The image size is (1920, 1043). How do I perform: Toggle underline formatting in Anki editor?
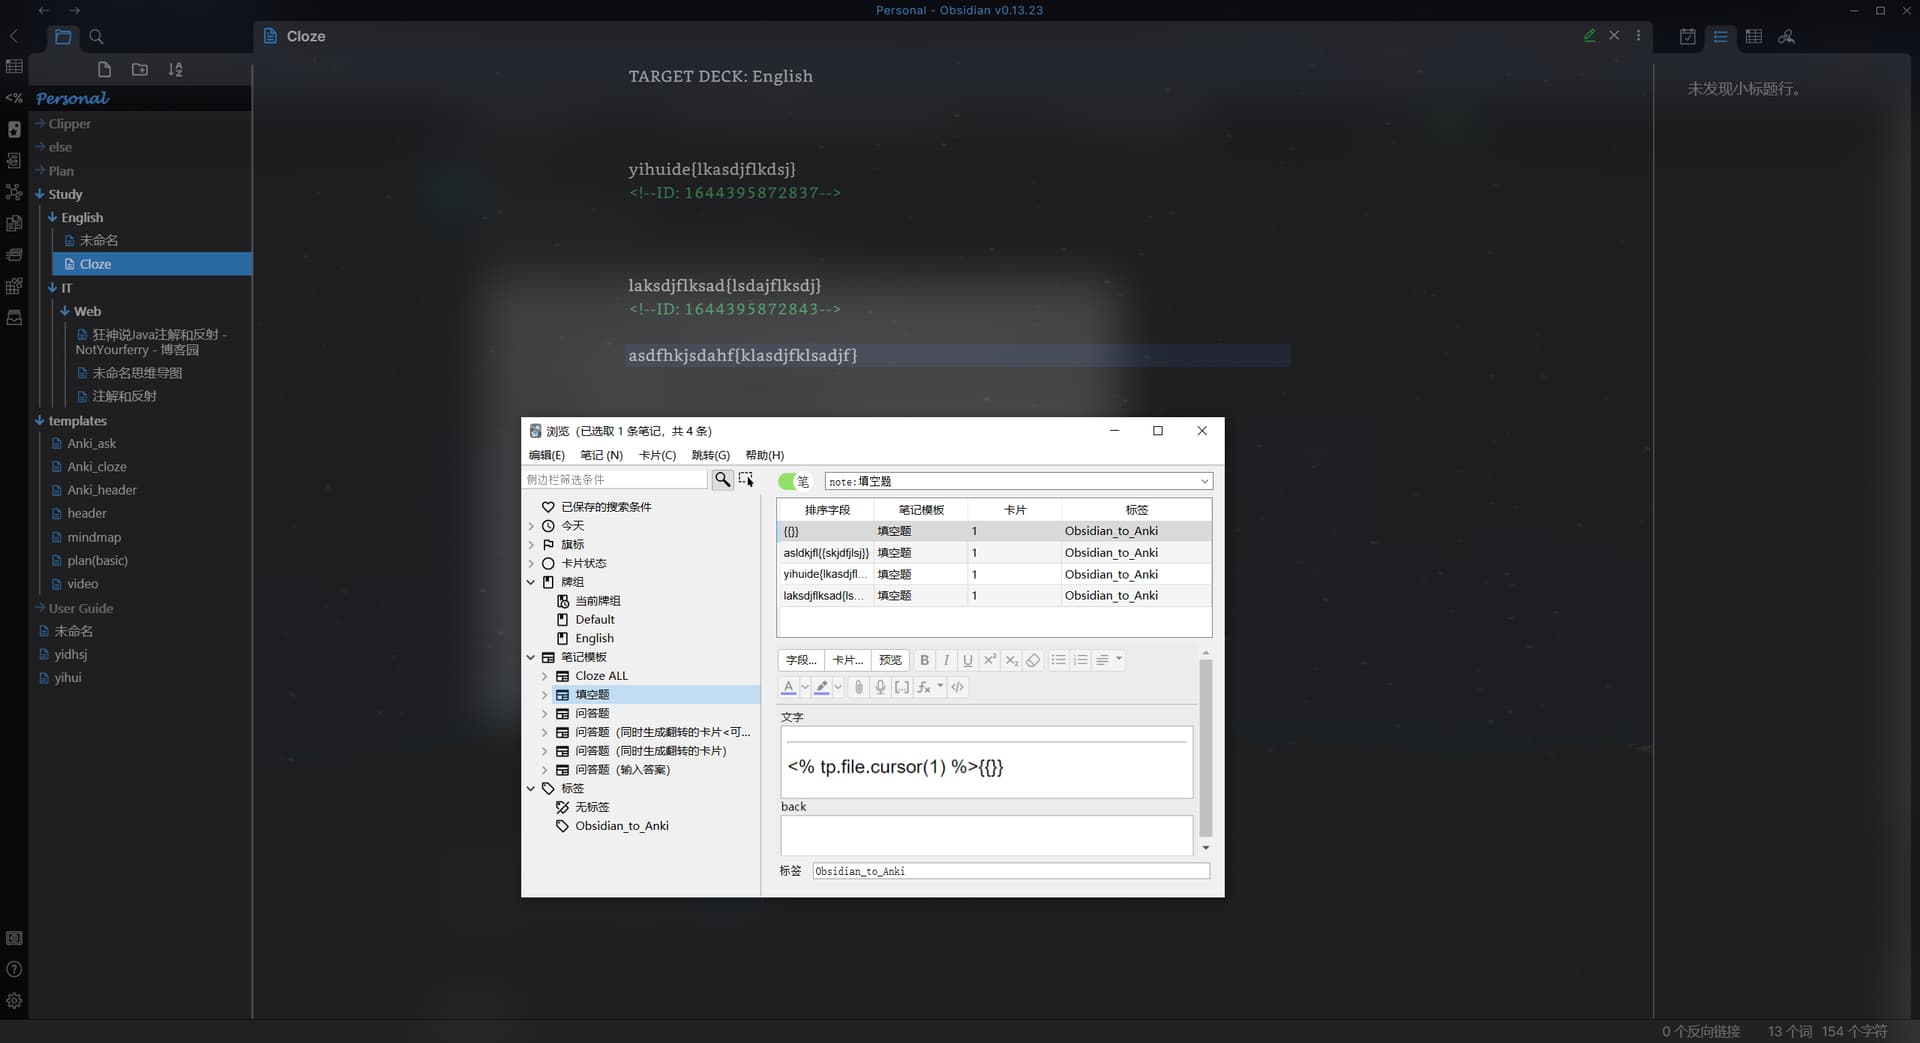pyautogui.click(x=967, y=660)
